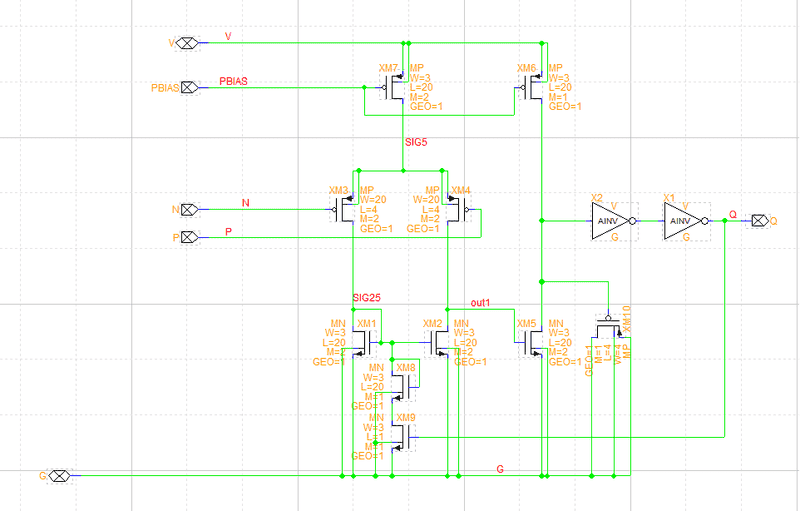Select NMOS transistor XM1
This screenshot has height=511, width=800.
365,342
